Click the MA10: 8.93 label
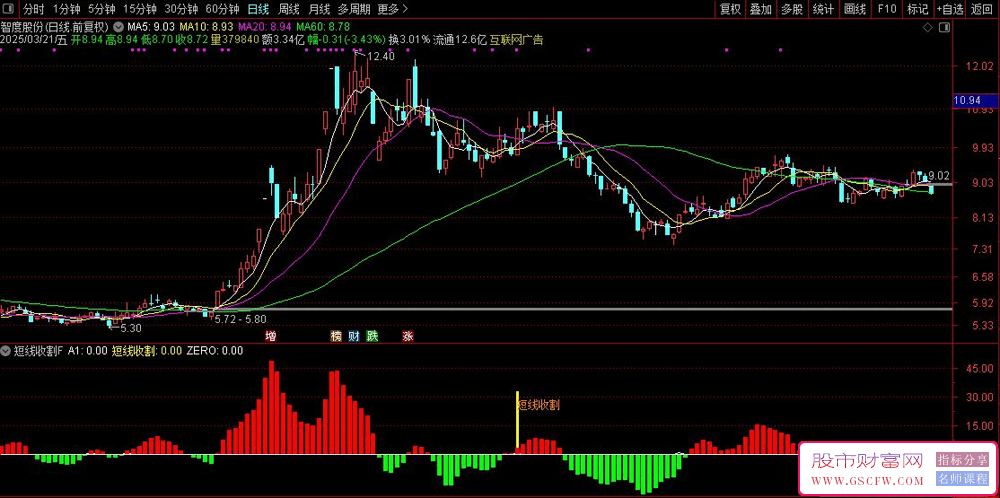 pyautogui.click(x=207, y=27)
